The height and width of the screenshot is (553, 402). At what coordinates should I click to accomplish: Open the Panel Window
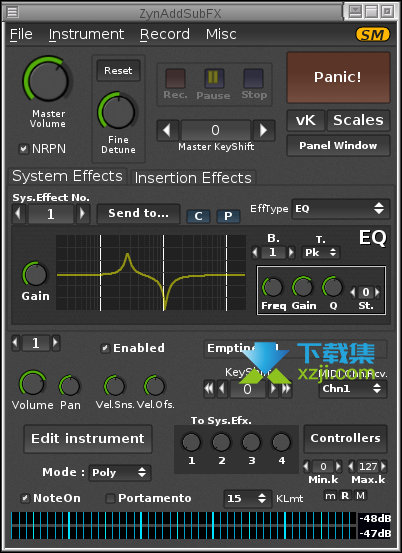338,145
